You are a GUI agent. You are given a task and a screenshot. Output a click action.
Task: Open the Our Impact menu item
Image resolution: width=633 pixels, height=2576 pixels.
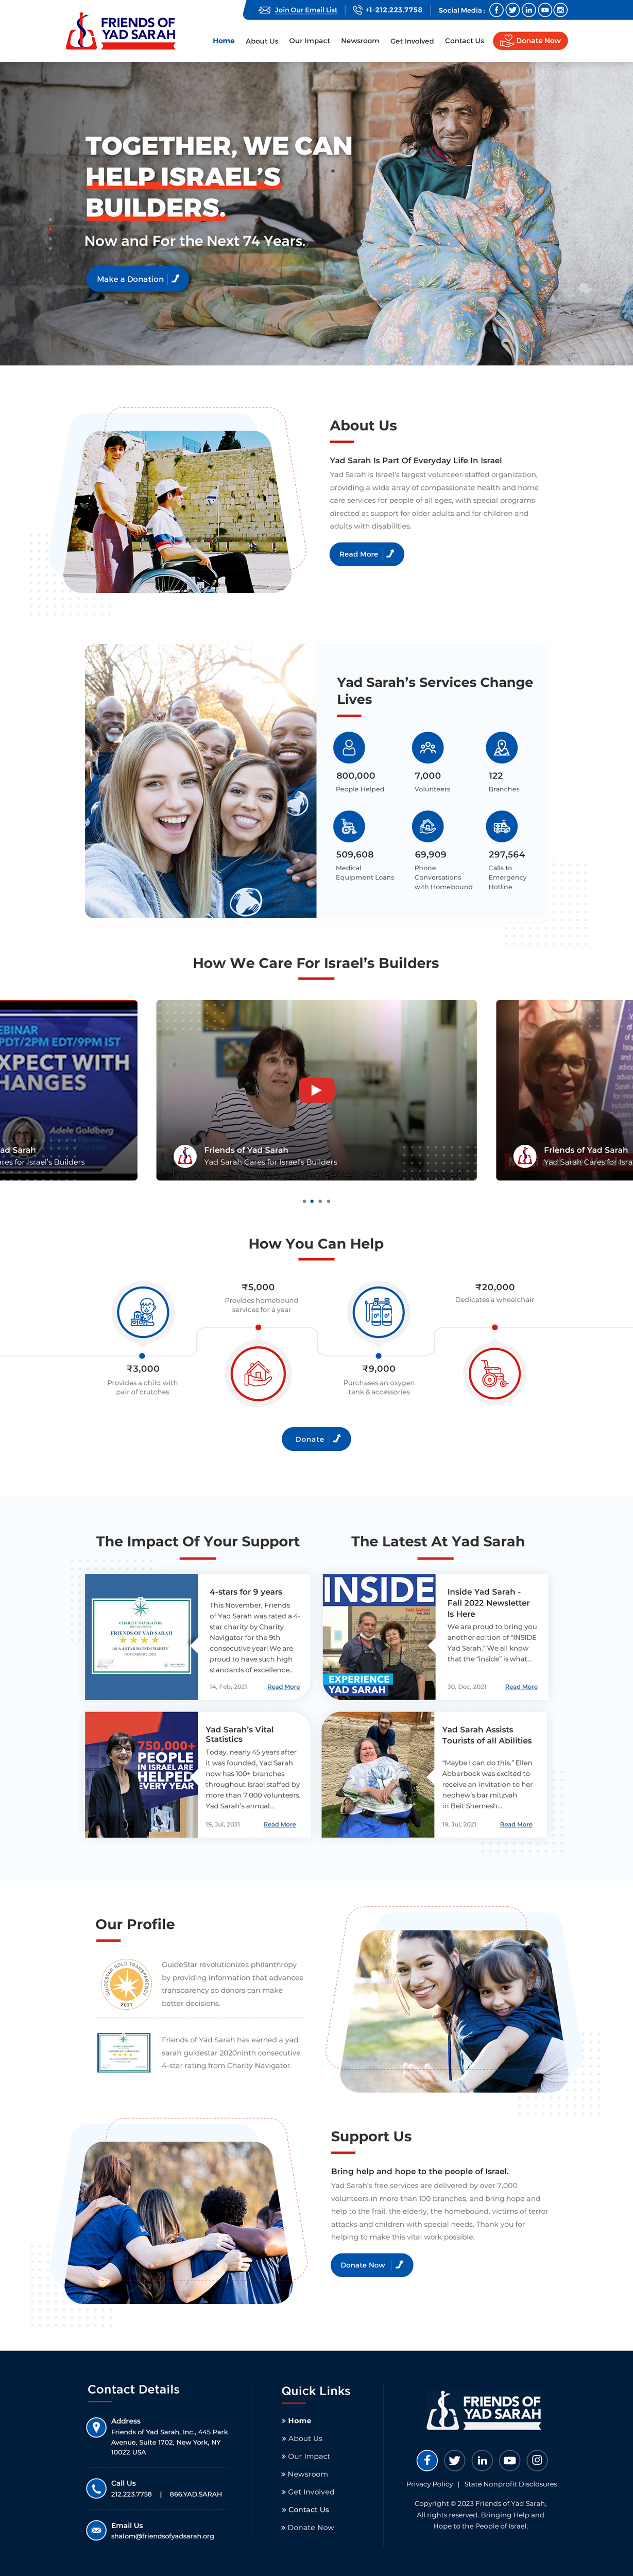309,41
